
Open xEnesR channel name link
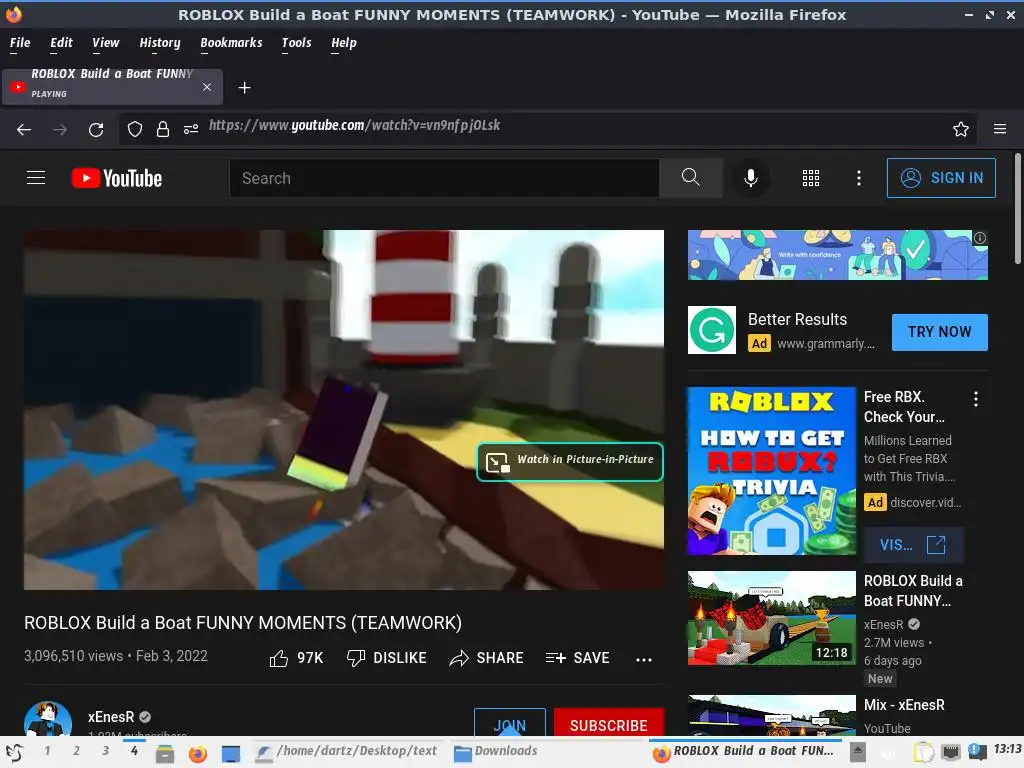[111, 716]
